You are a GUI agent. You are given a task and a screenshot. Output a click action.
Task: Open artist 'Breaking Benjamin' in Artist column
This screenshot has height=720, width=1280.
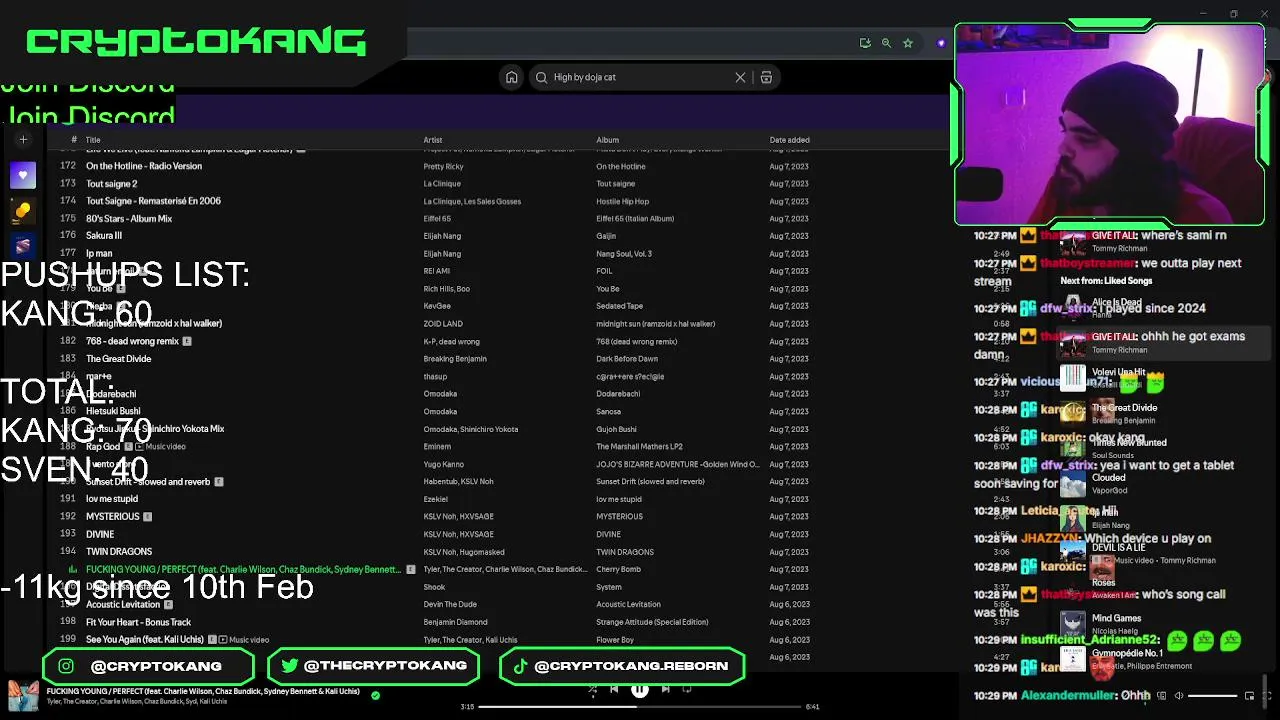point(454,359)
